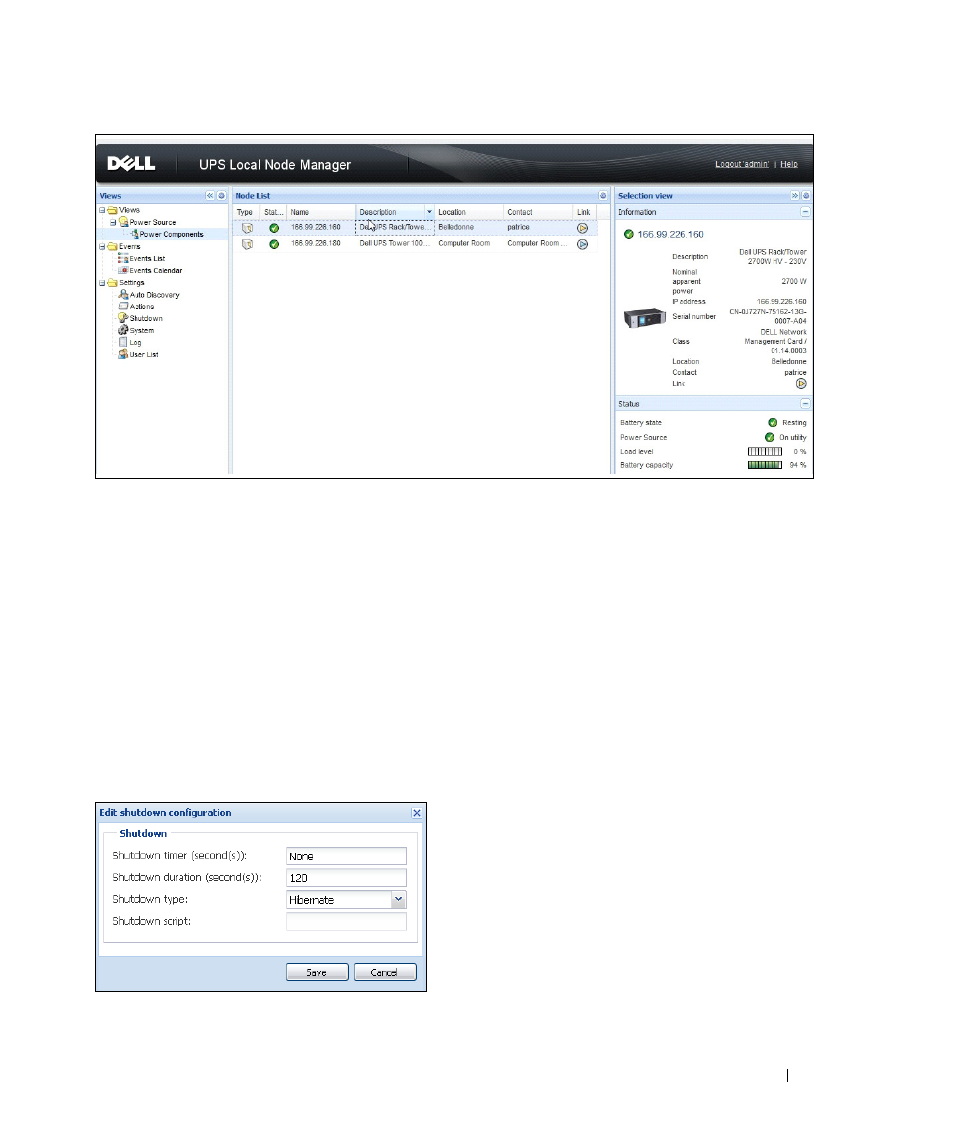Collapse the Power Source tree node
This screenshot has height=1145, width=954.
(112, 222)
